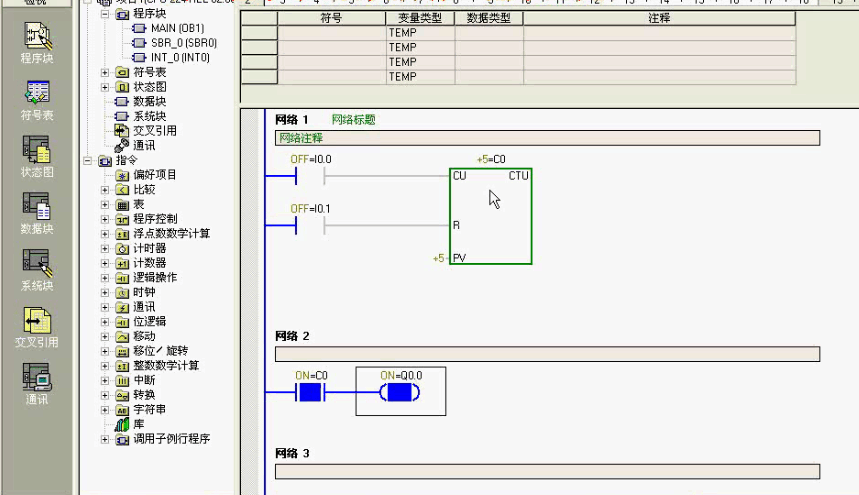
Task: Expand the 表 instruction folder
Action: coord(105,205)
